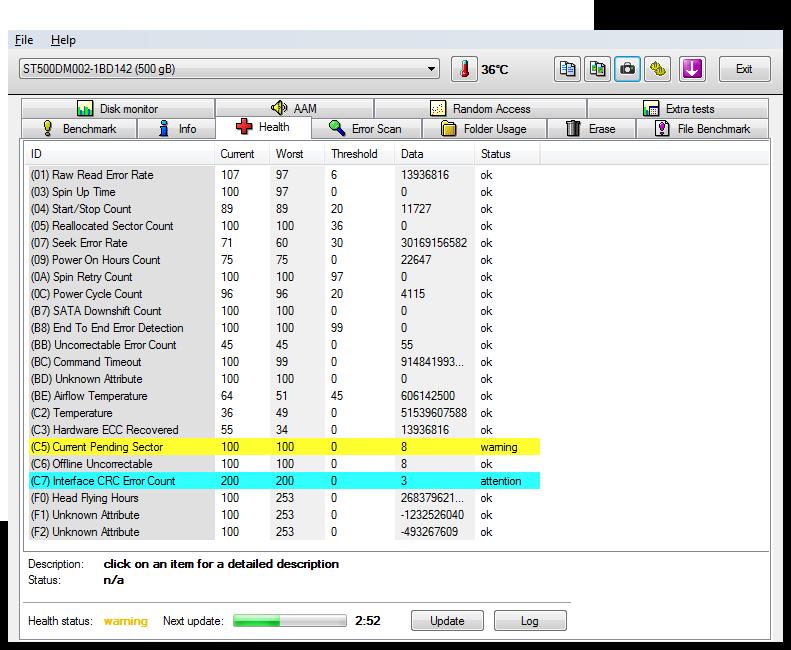Open the File menu

pyautogui.click(x=24, y=40)
